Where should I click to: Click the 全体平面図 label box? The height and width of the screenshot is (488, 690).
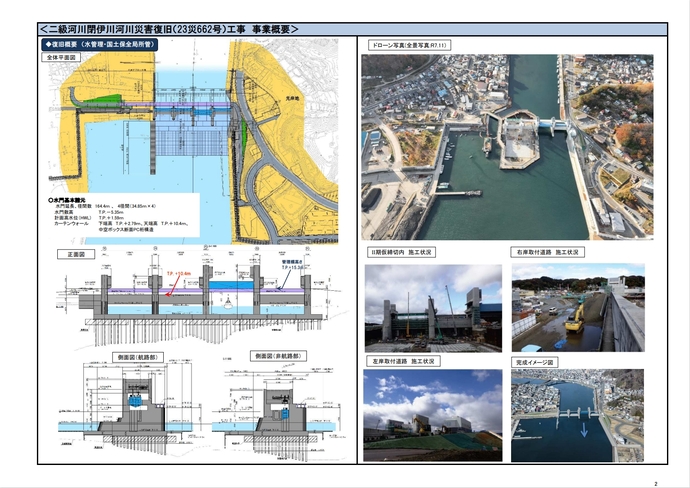coord(61,57)
